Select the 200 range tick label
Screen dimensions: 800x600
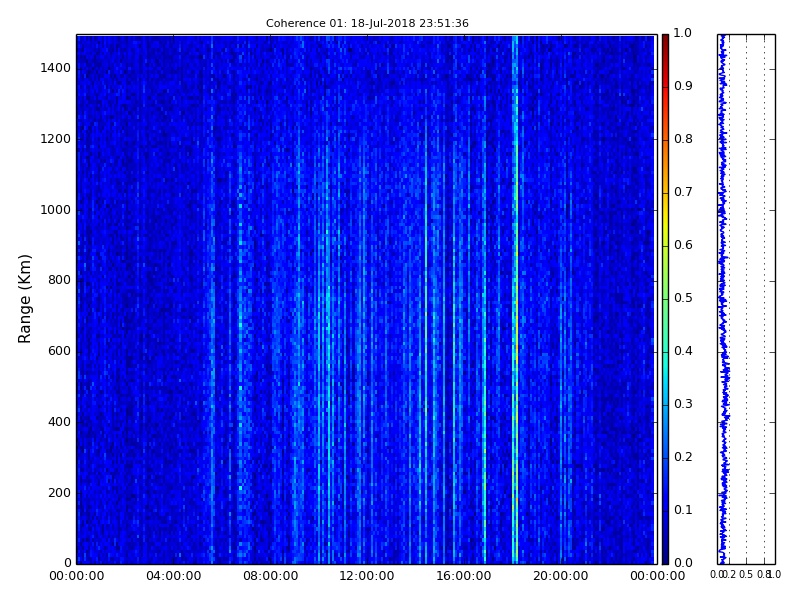59,493
